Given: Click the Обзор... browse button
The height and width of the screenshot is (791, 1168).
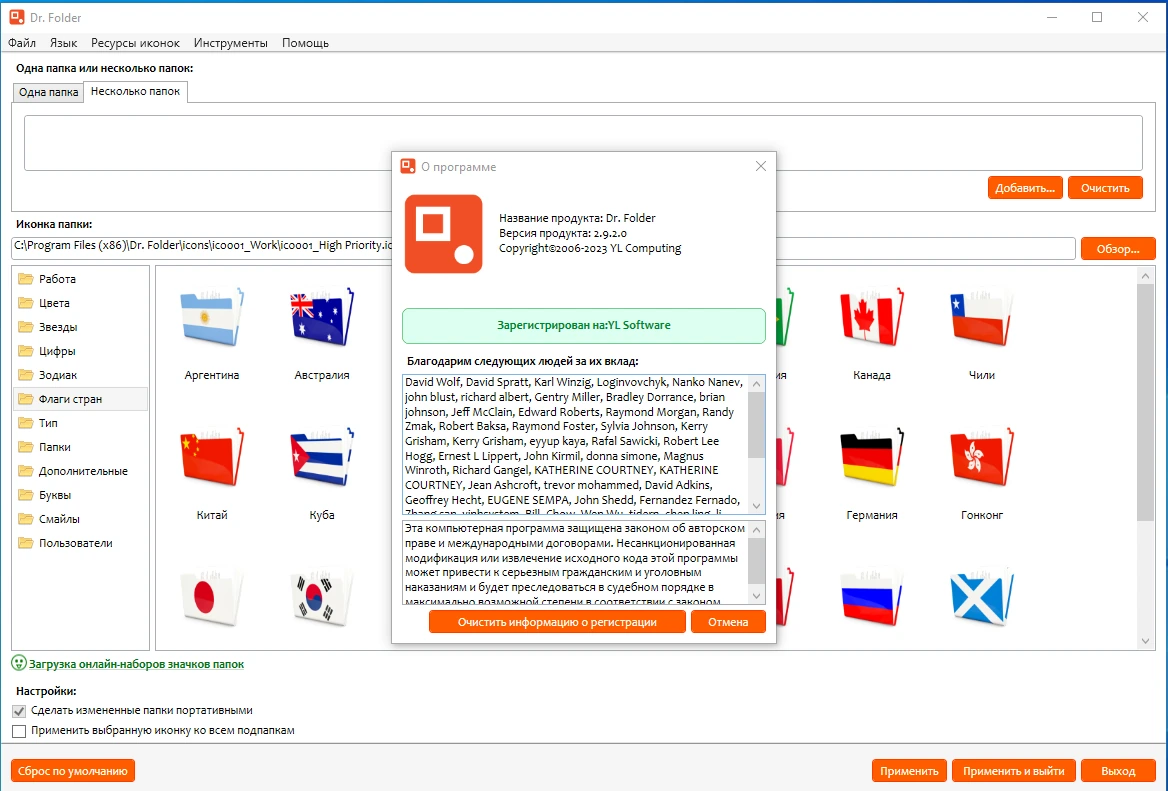Looking at the screenshot, I should [x=1118, y=249].
